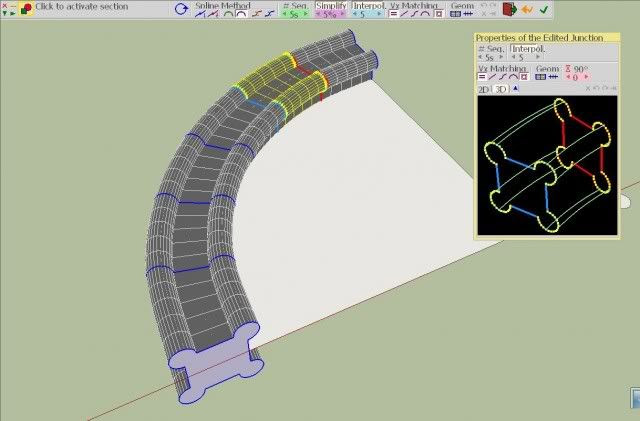The width and height of the screenshot is (640, 421).
Task: Increase Interpol. in Edited Junction panel
Action: 538,57
